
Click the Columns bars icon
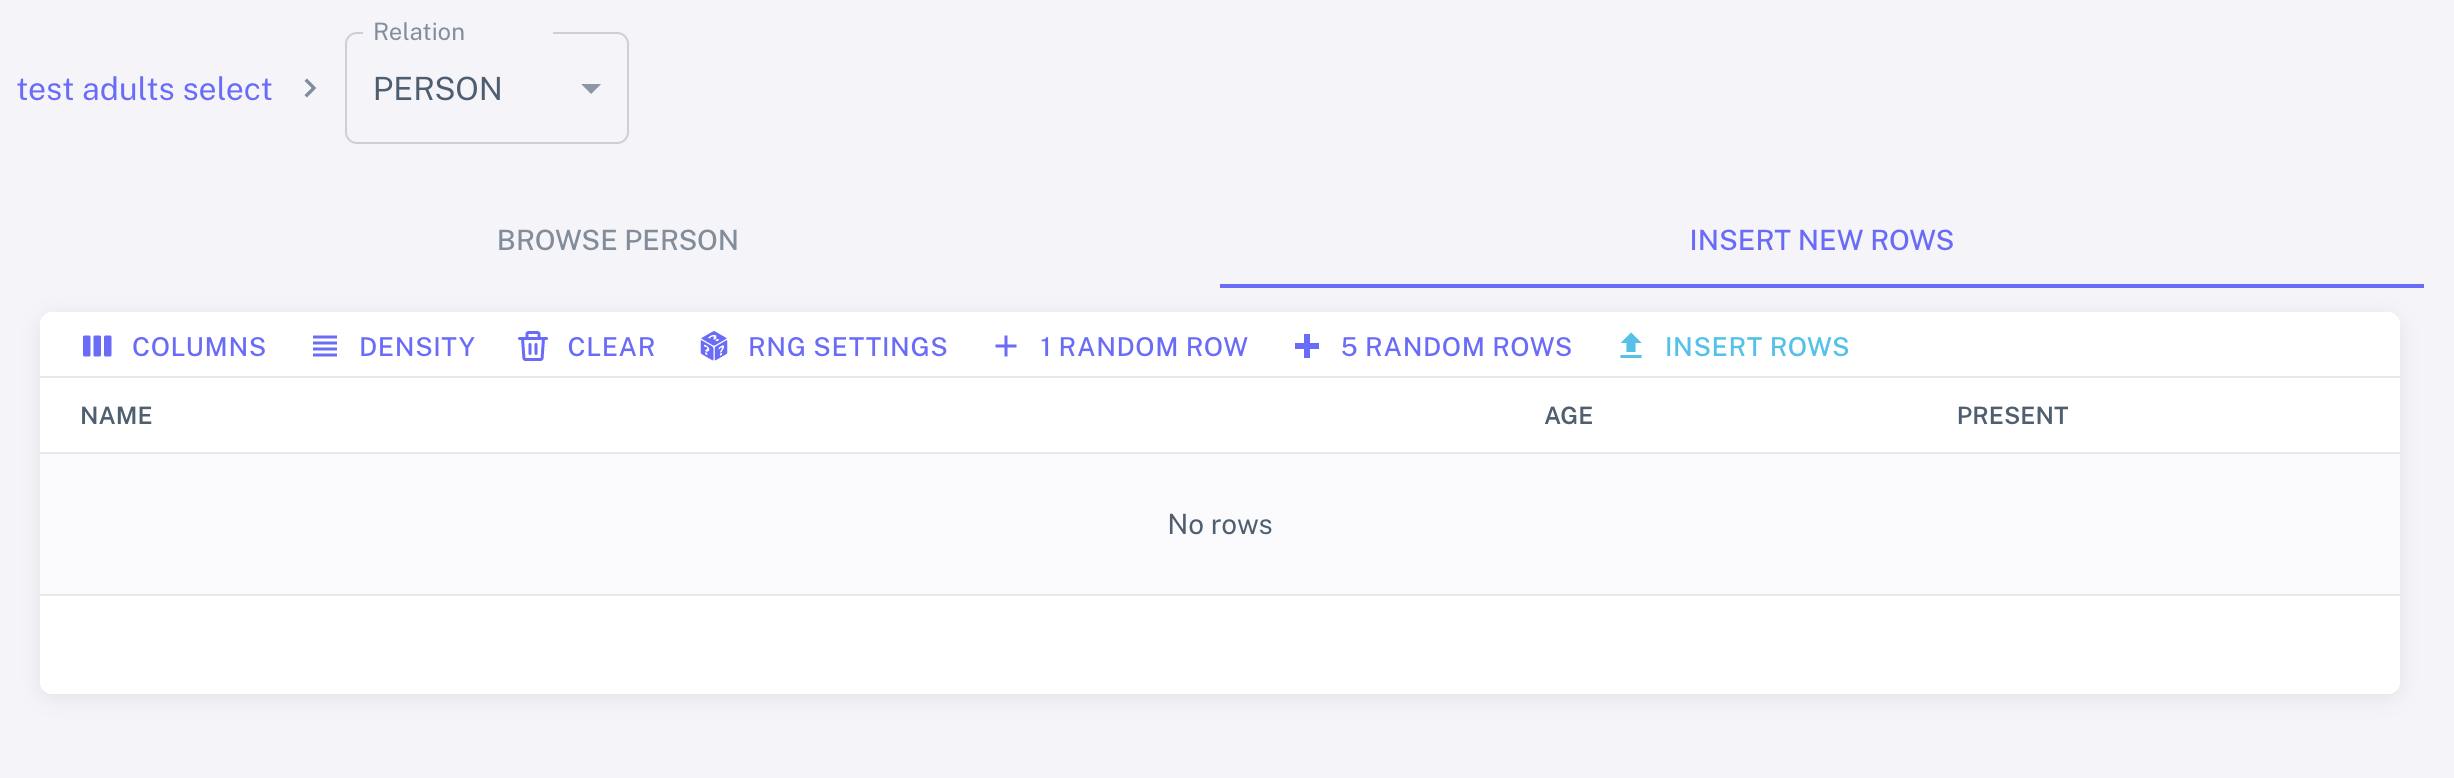[x=97, y=346]
